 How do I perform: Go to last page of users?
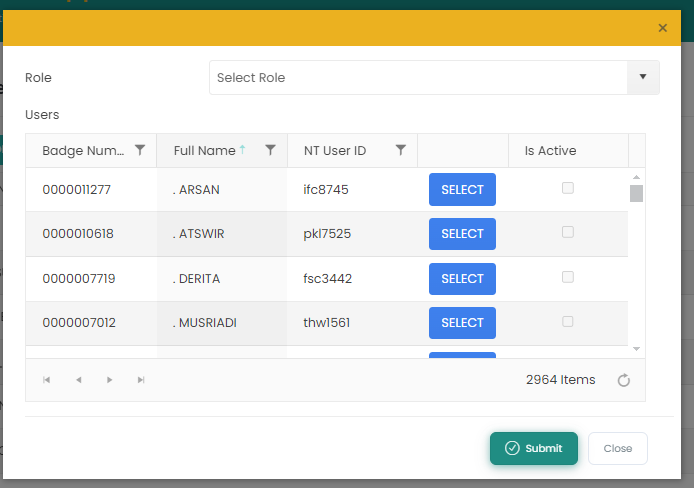[x=141, y=380]
